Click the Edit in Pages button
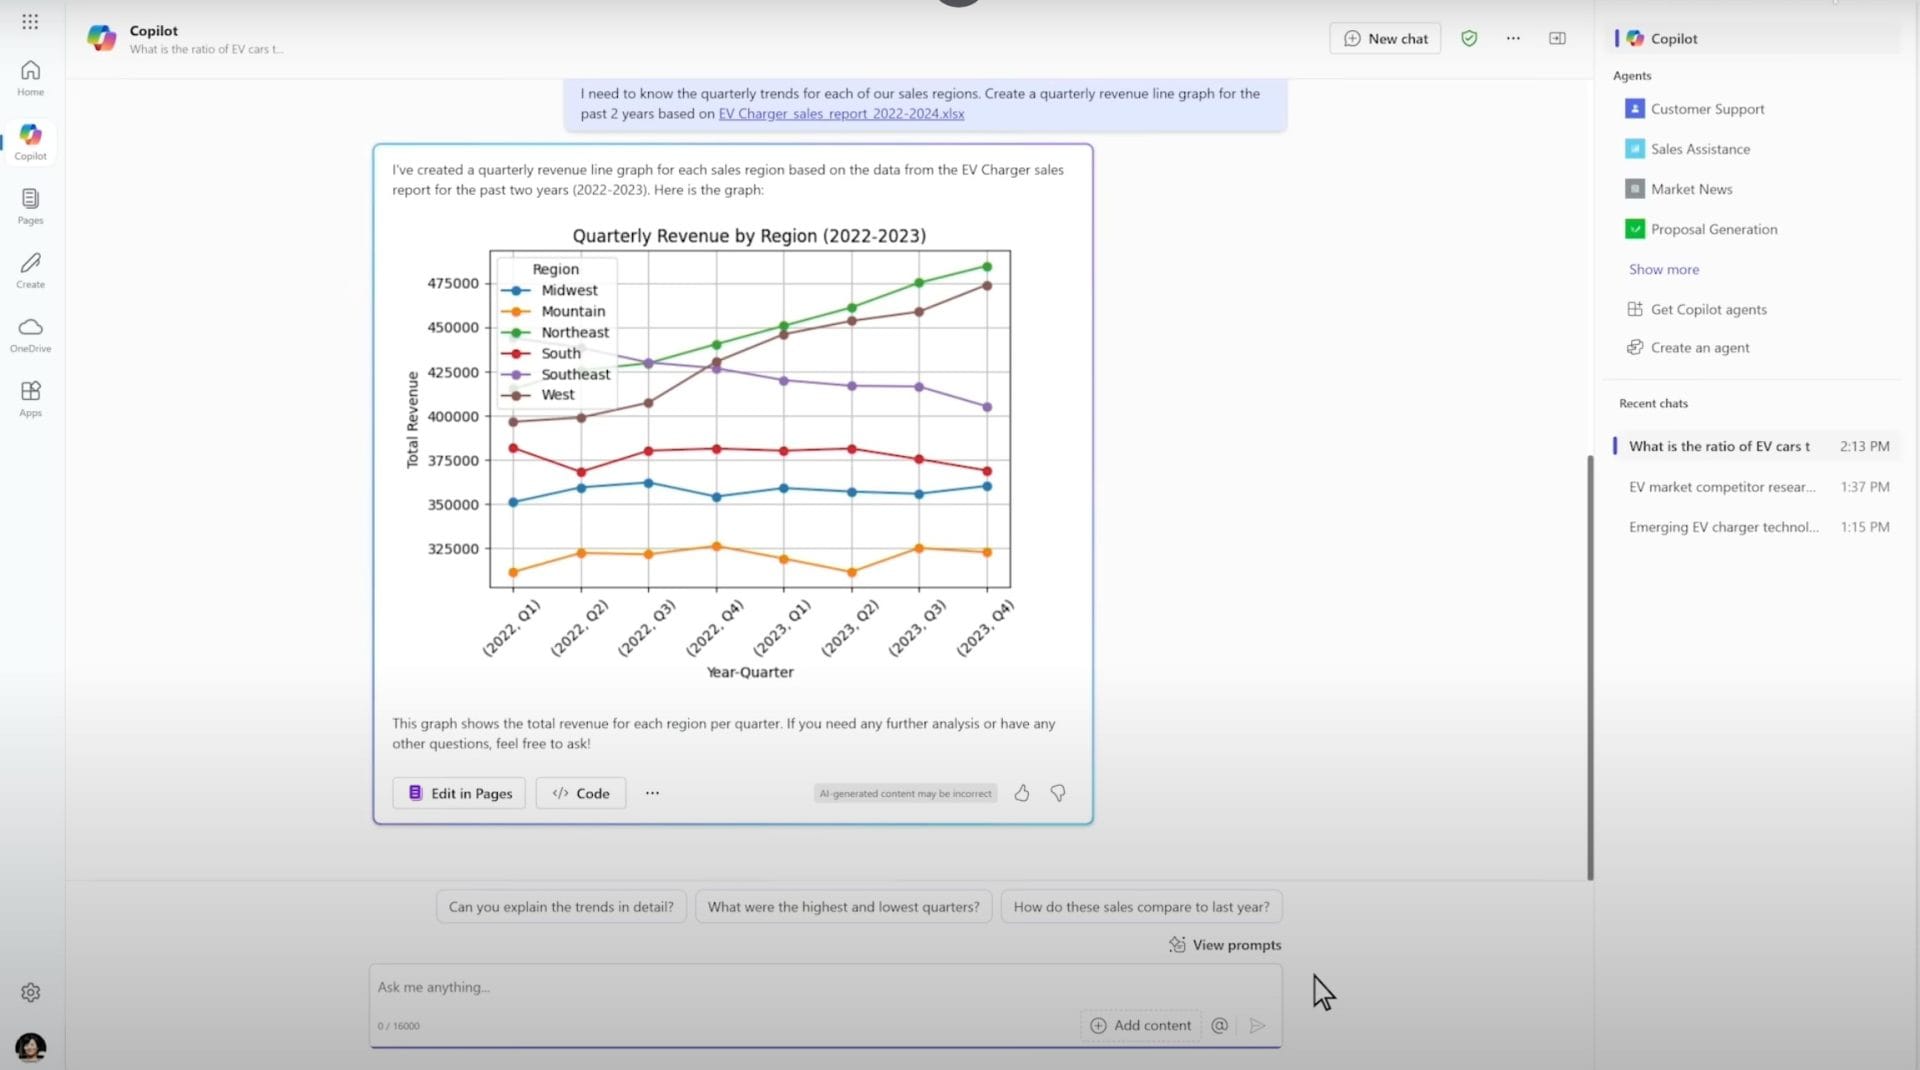This screenshot has height=1070, width=1920. click(458, 793)
